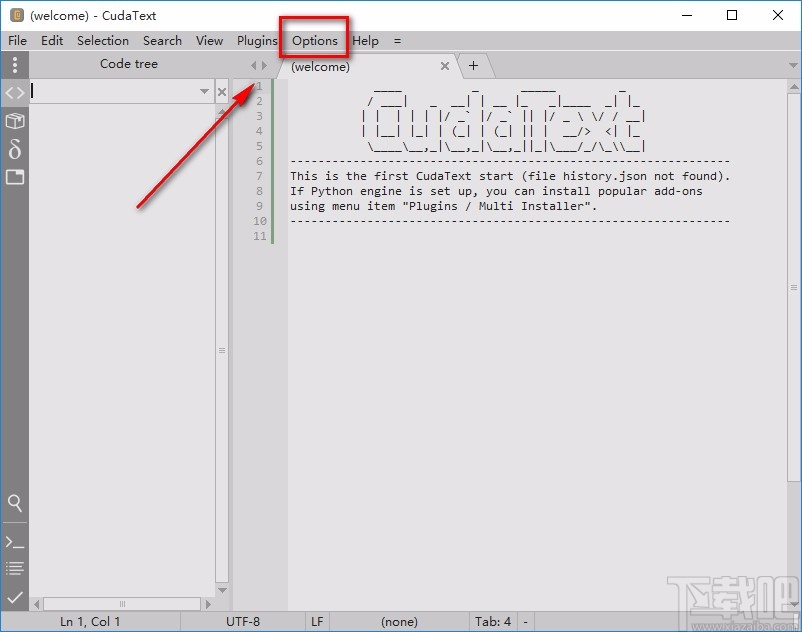Screen dimensions: 802x632
Task: Clear the Code tree filter field
Action: tap(221, 92)
